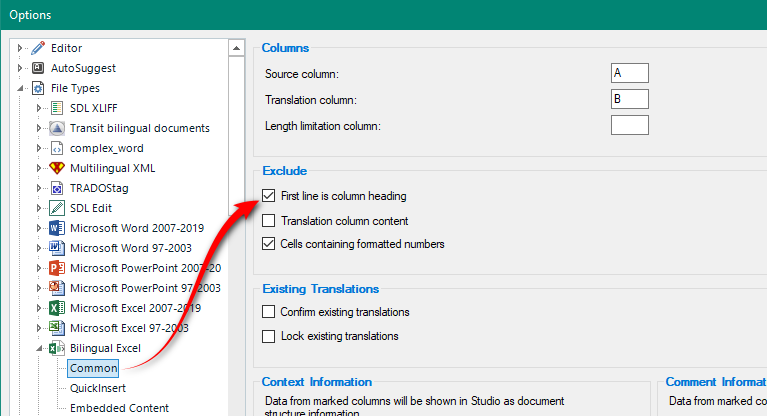Click the Editor pencil icon
Viewport: 767px width, 416px height.
tap(38, 48)
